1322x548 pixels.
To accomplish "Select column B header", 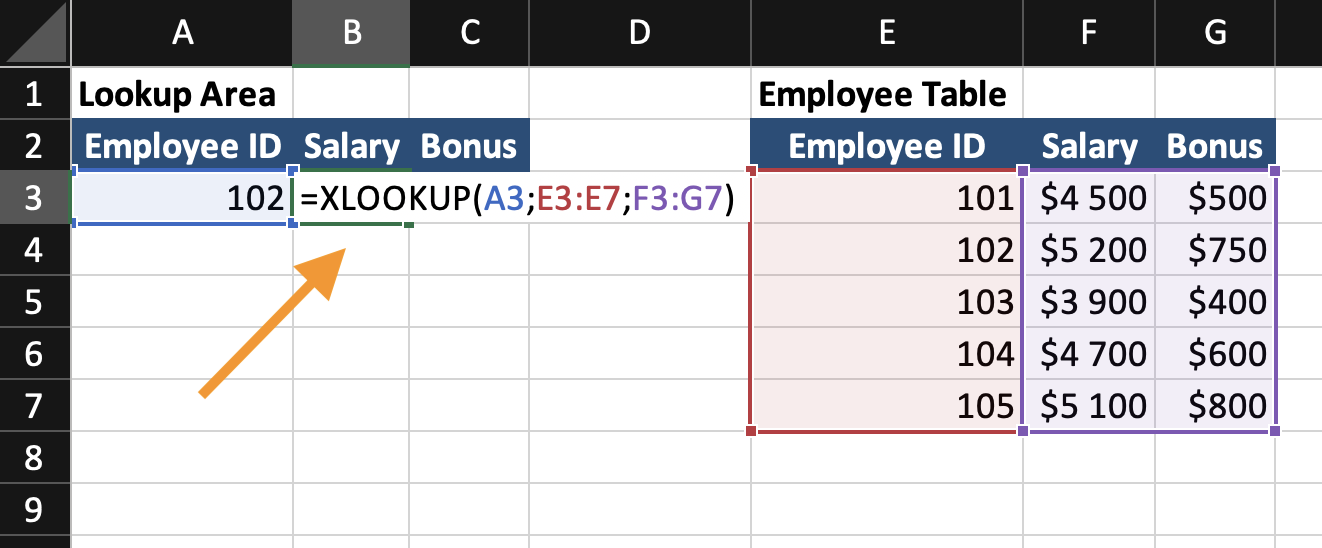I will coord(350,34).
